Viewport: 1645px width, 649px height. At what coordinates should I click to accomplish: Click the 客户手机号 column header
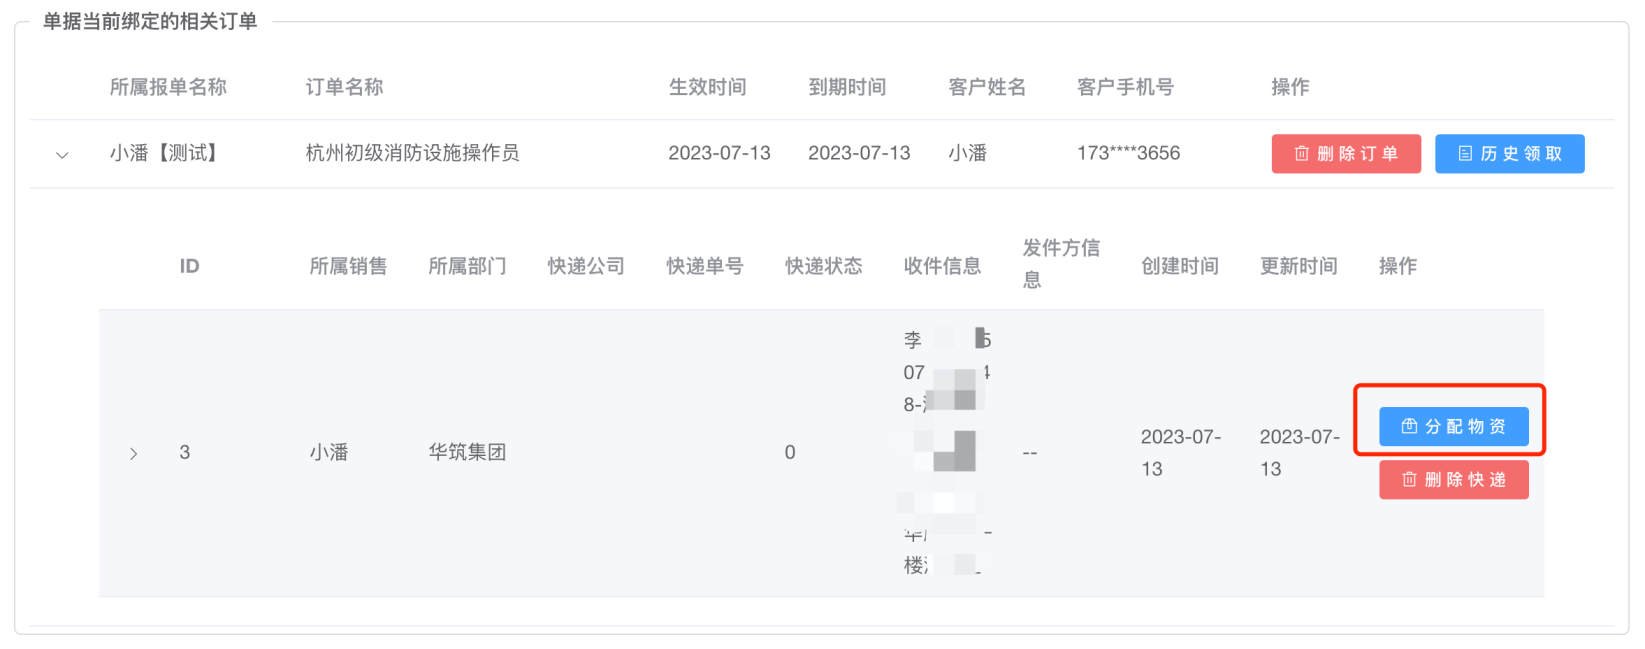(1125, 87)
